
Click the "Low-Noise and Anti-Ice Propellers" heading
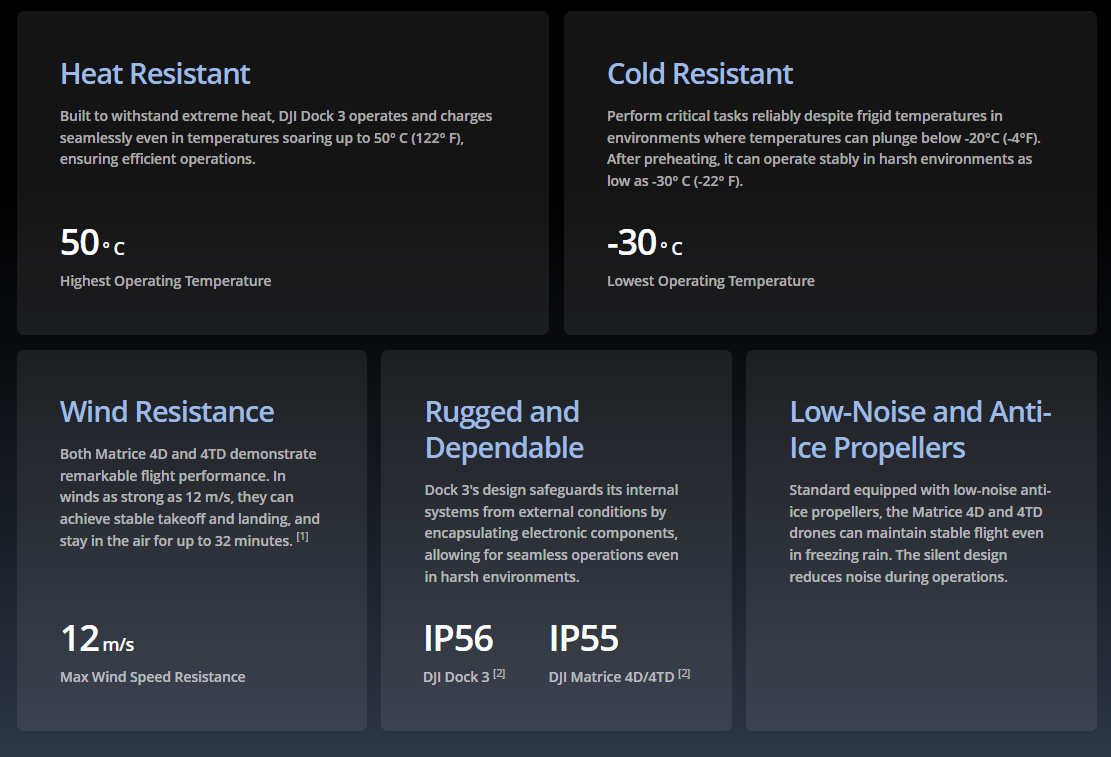click(920, 430)
